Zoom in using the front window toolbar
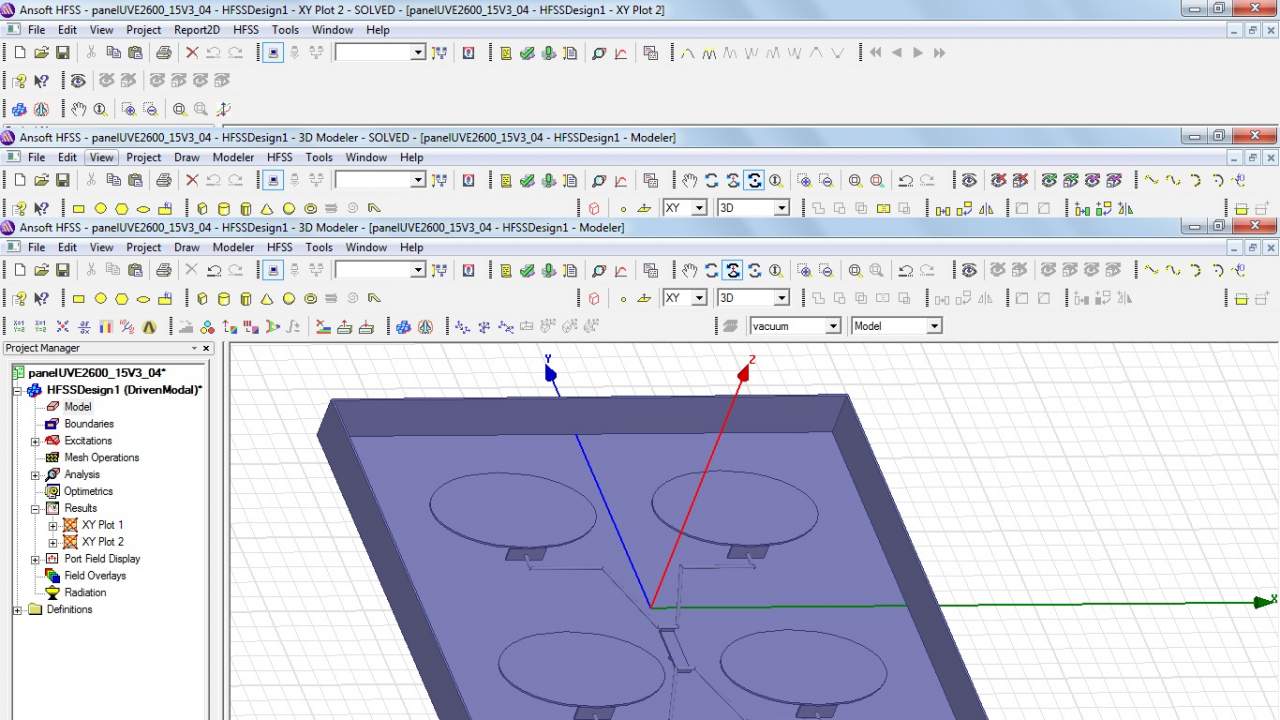1280x720 pixels. coord(804,270)
